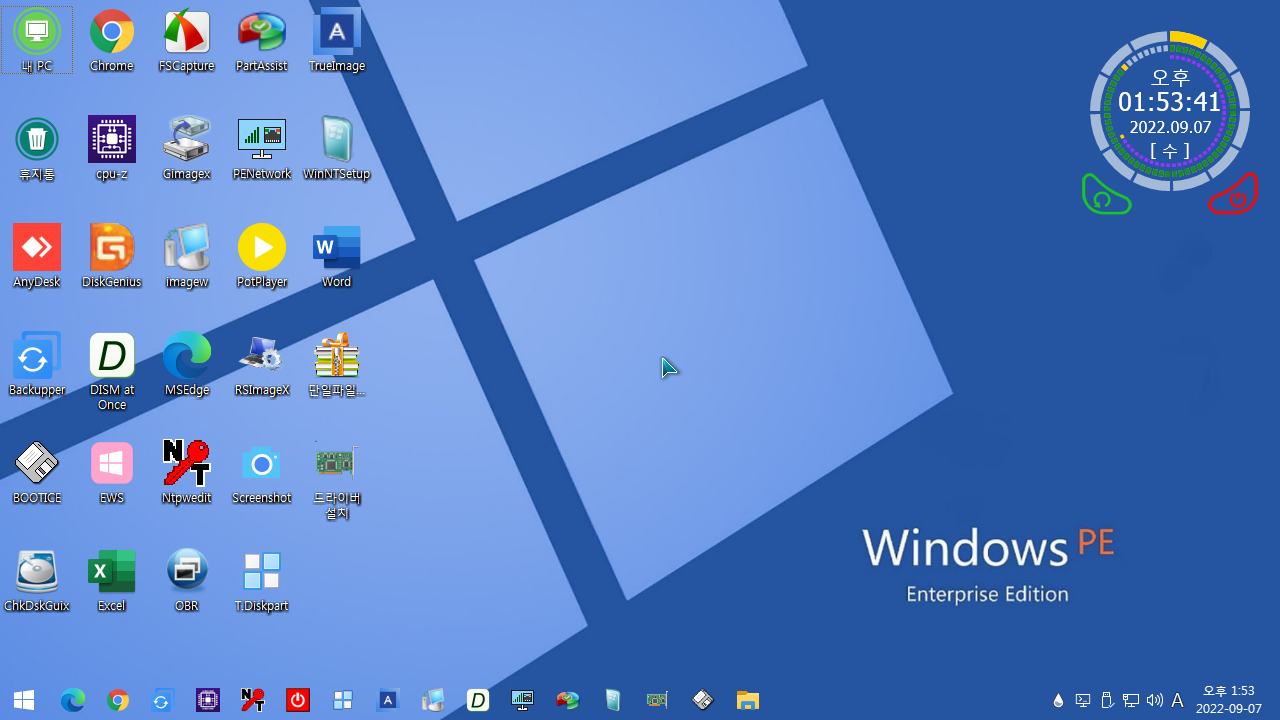Open the DISM at Once desktop icon
Viewport: 1280px width, 720px height.
[112, 371]
